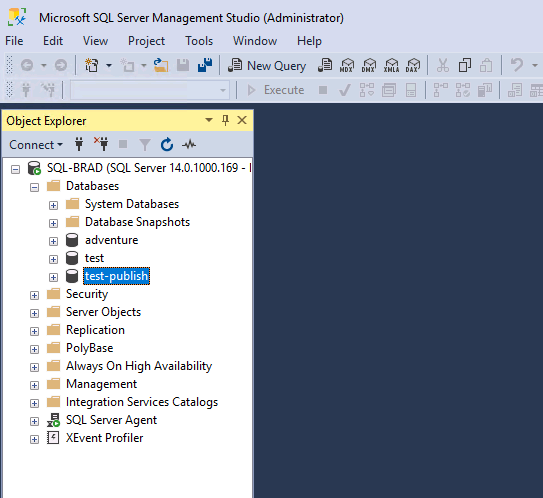Viewport: 543px width, 498px height.
Task: Close the Object Explorer panel
Action: click(242, 120)
